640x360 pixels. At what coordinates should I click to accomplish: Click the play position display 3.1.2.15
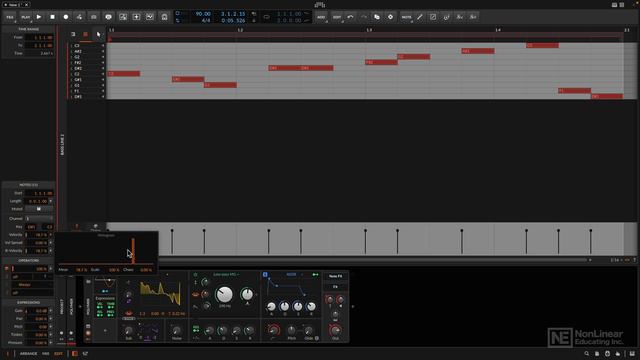(x=233, y=14)
